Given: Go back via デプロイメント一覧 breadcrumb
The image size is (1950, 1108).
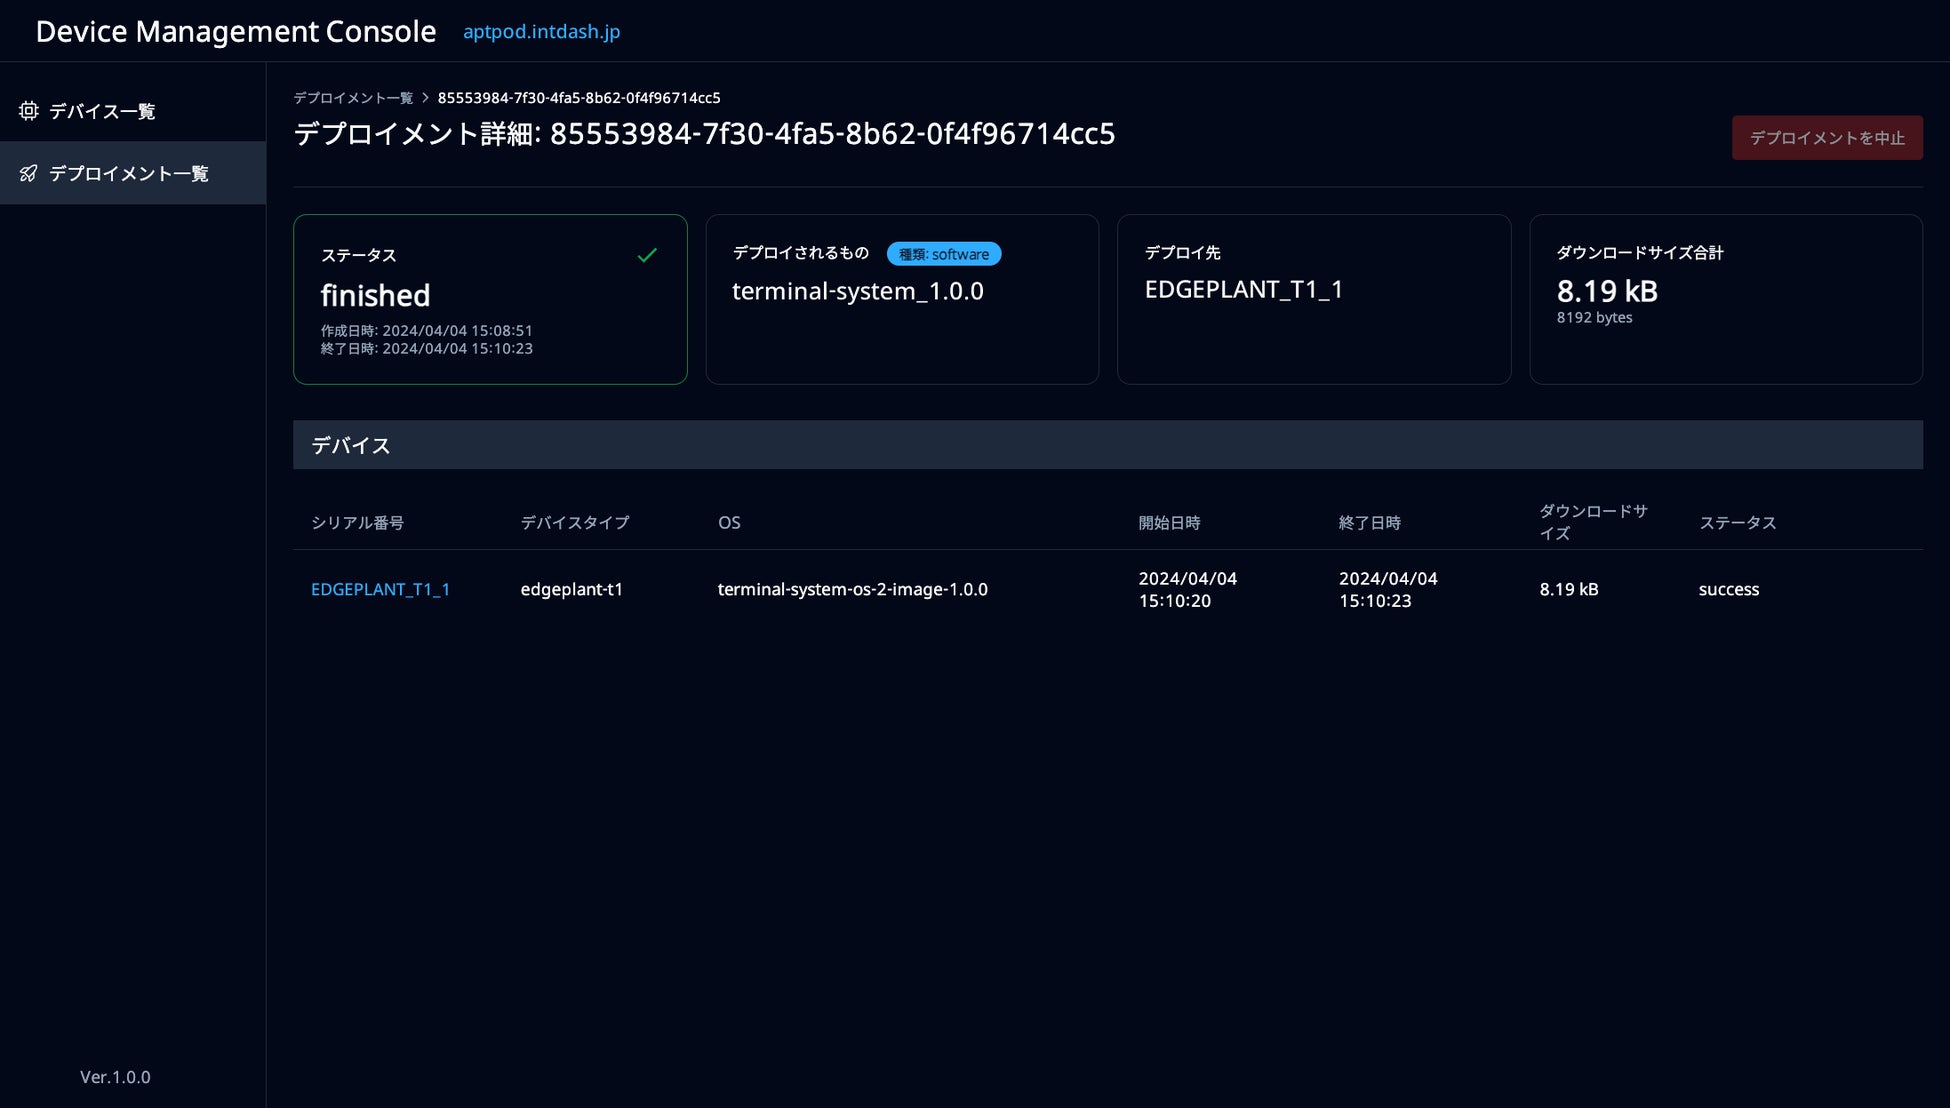Looking at the screenshot, I should [x=353, y=98].
